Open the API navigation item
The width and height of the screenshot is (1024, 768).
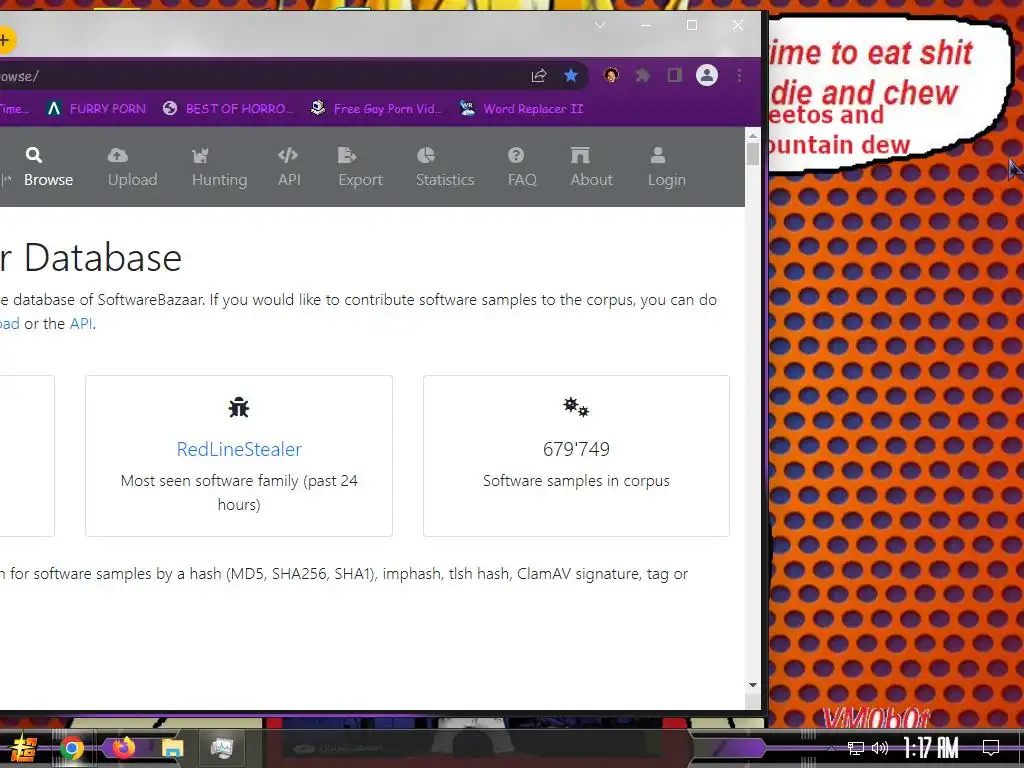[x=289, y=167]
